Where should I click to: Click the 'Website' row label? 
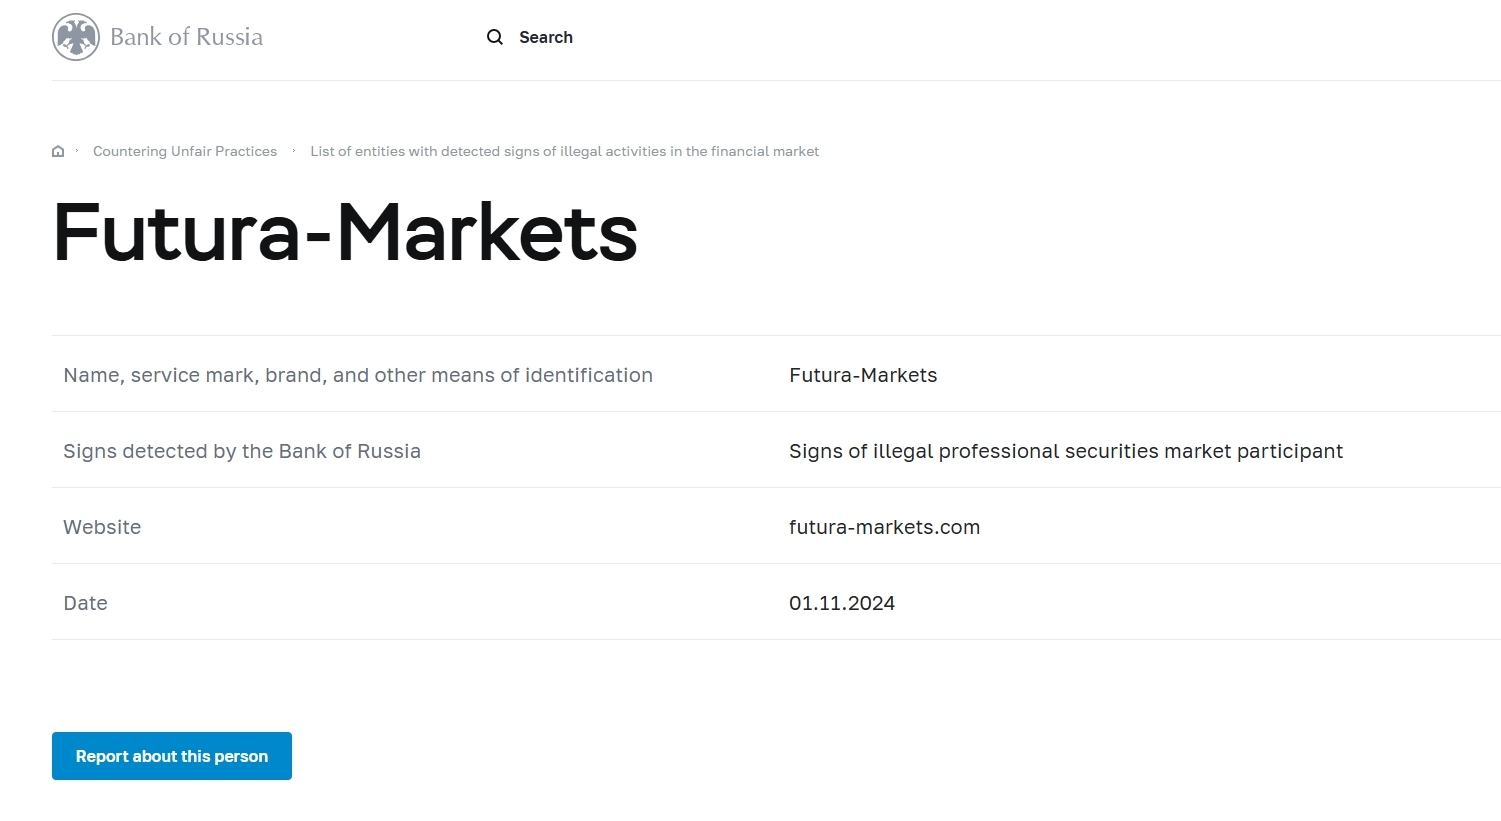pyautogui.click(x=102, y=527)
